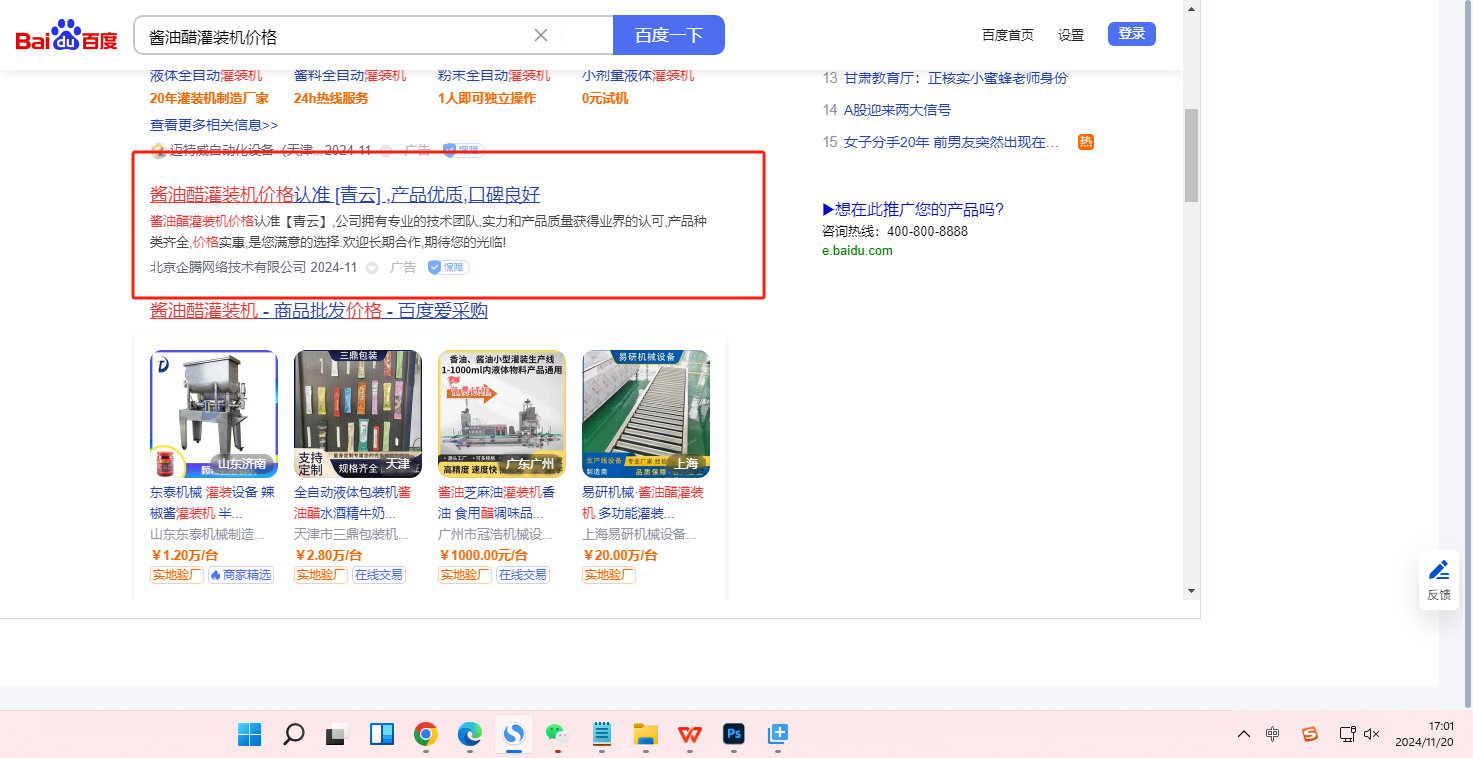Open trending item 甘肃教育厅：正核实小蜜蜂老师身份
Image resolution: width=1473 pixels, height=758 pixels.
pyautogui.click(x=956, y=78)
